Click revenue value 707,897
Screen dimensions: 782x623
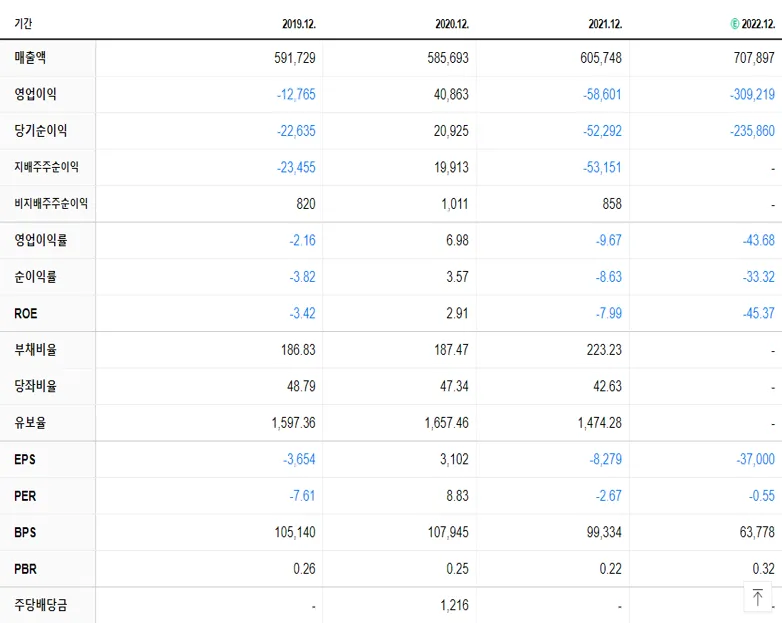pos(754,58)
